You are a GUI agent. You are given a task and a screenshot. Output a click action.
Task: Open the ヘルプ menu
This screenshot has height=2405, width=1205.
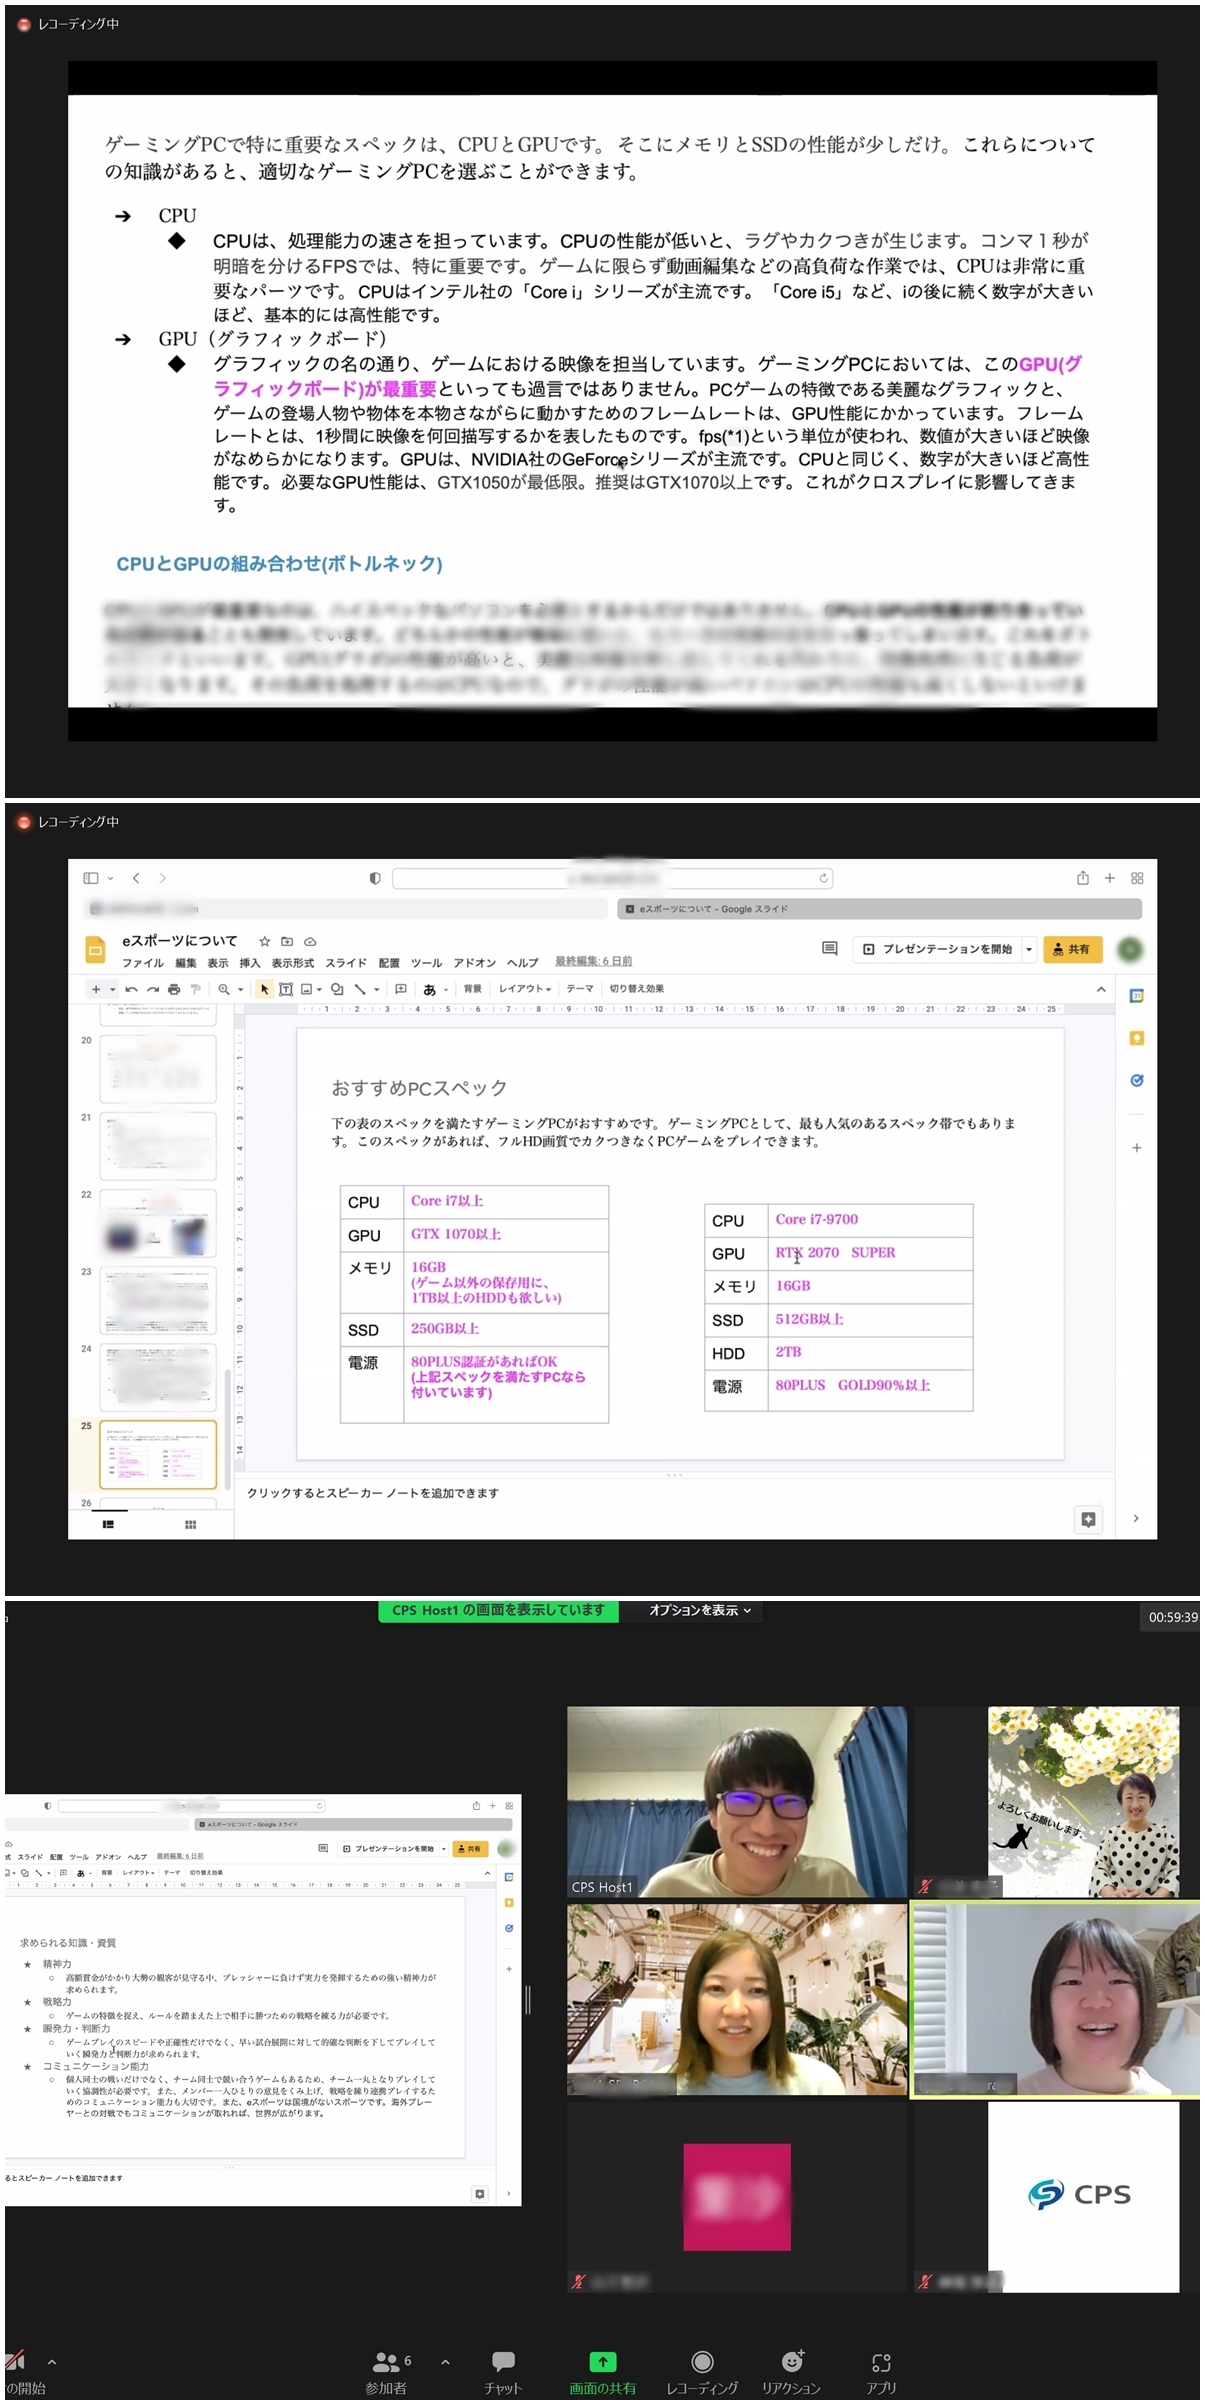(x=522, y=963)
